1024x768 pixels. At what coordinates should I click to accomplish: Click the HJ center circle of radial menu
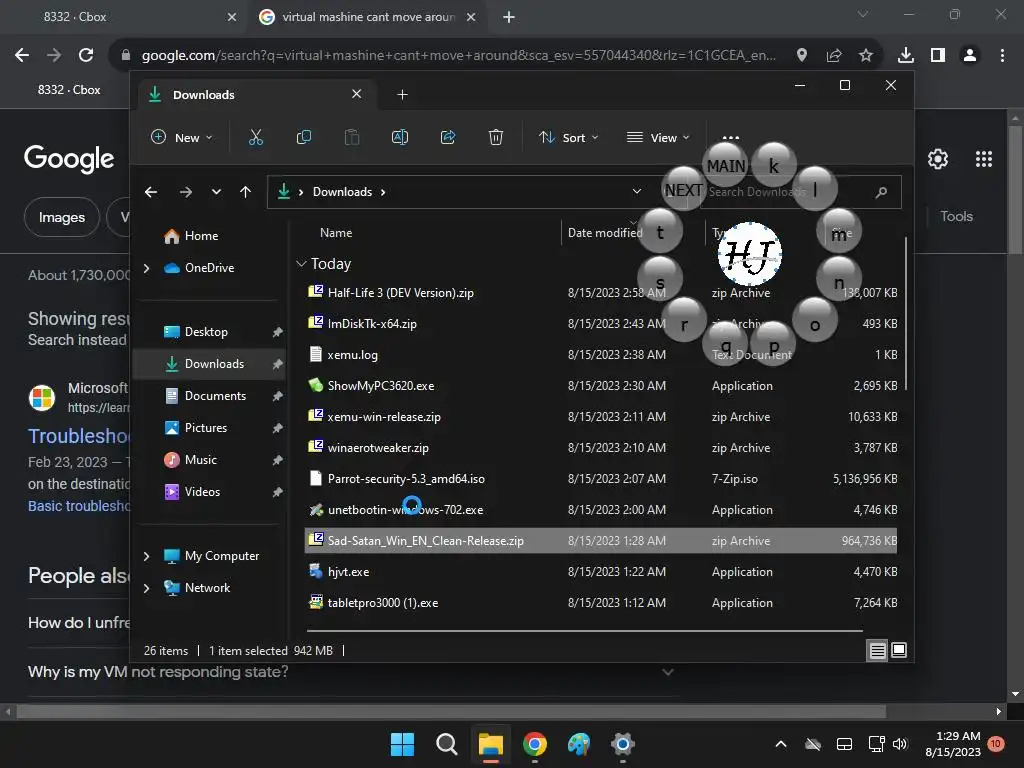click(x=750, y=255)
